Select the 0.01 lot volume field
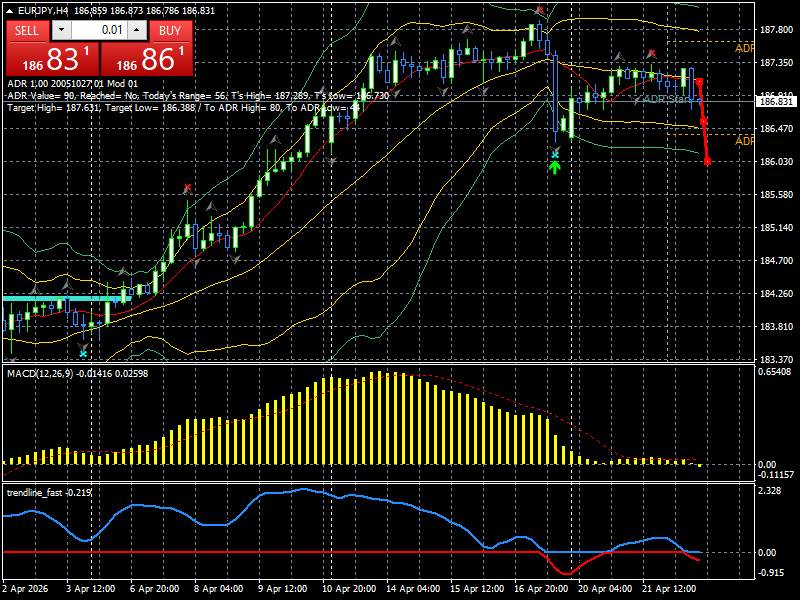Image resolution: width=800 pixels, height=600 pixels. point(99,30)
